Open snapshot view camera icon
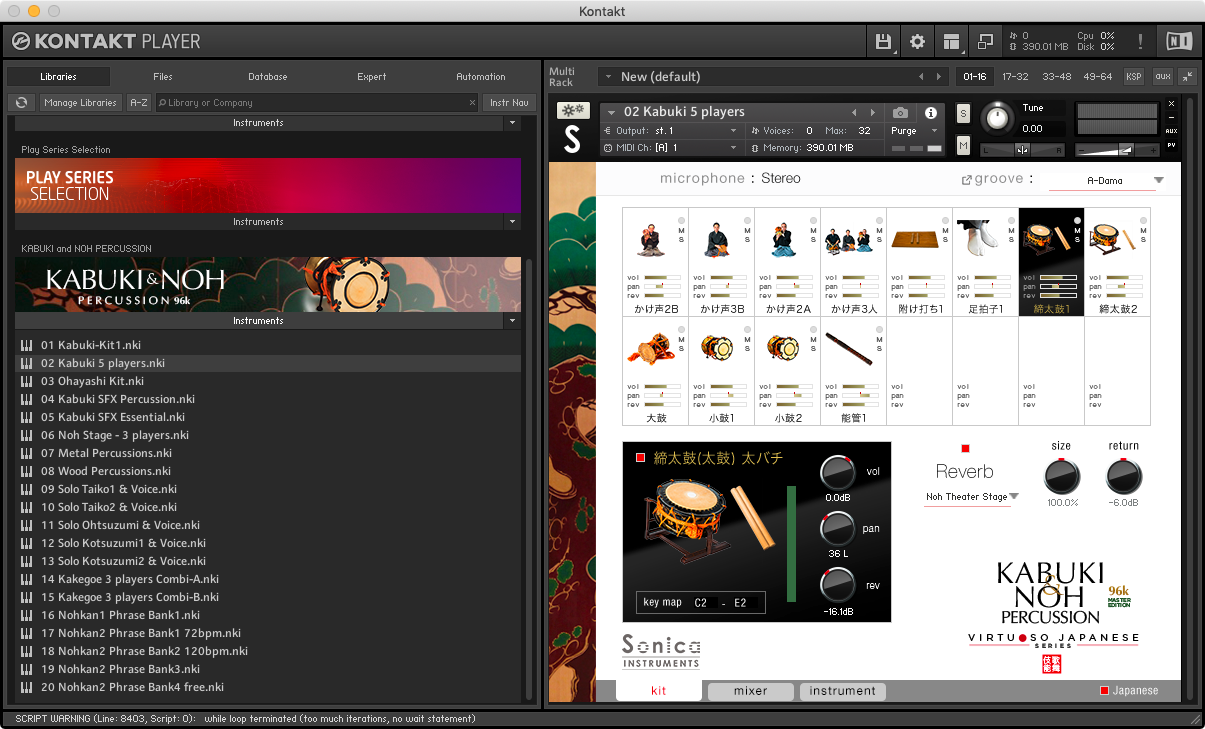 tap(901, 113)
